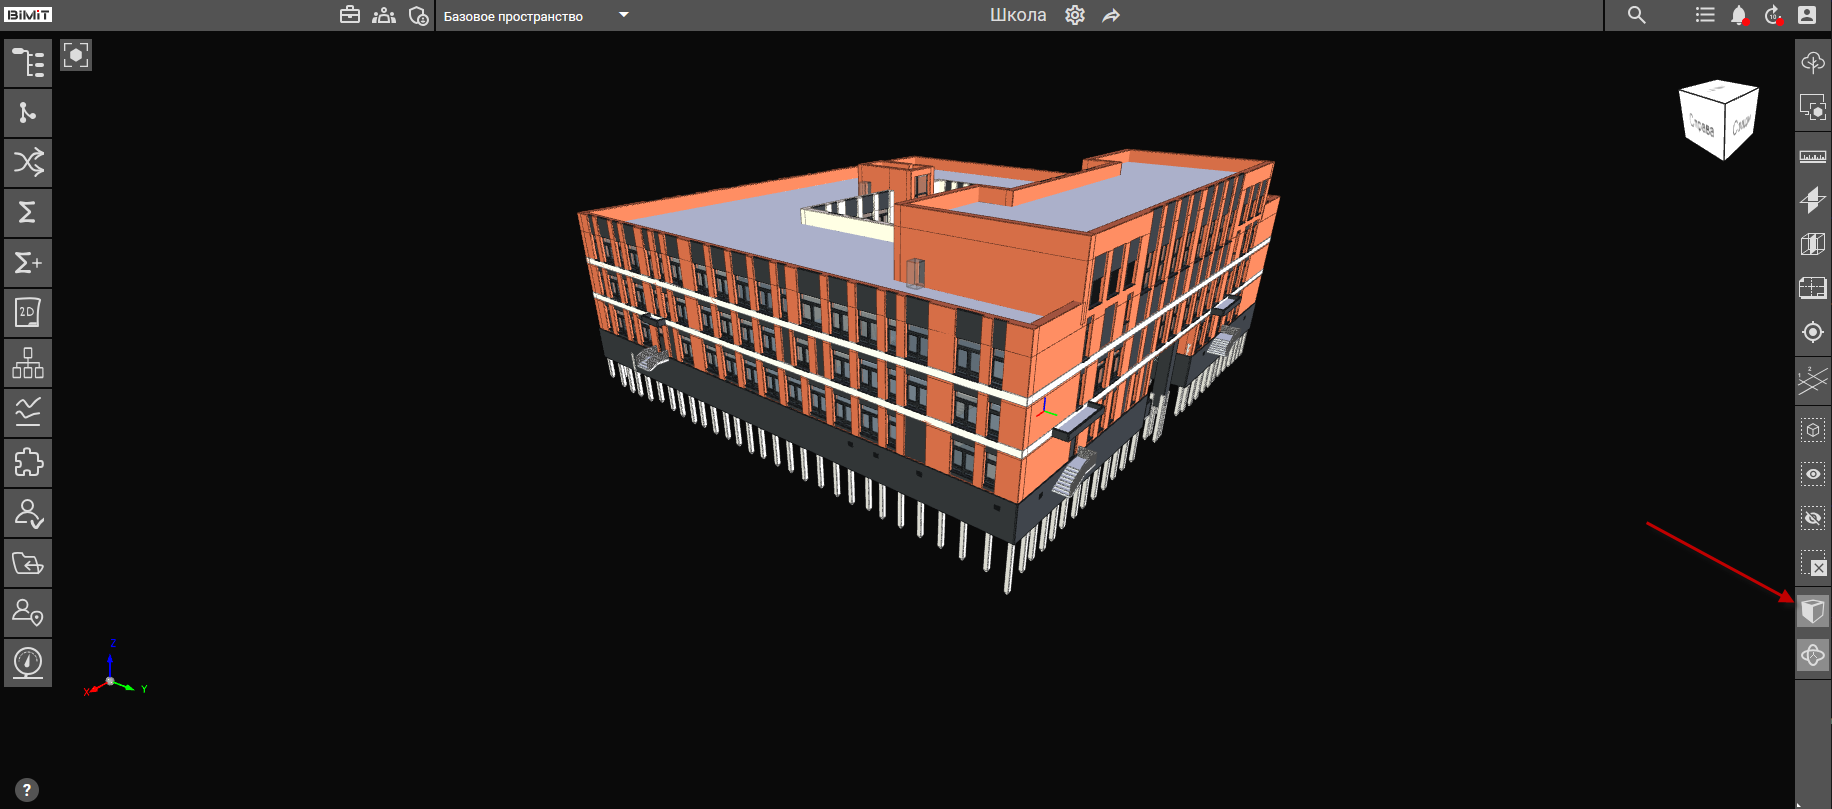Open the briefcase projects menu
The height and width of the screenshot is (809, 1832).
(350, 15)
